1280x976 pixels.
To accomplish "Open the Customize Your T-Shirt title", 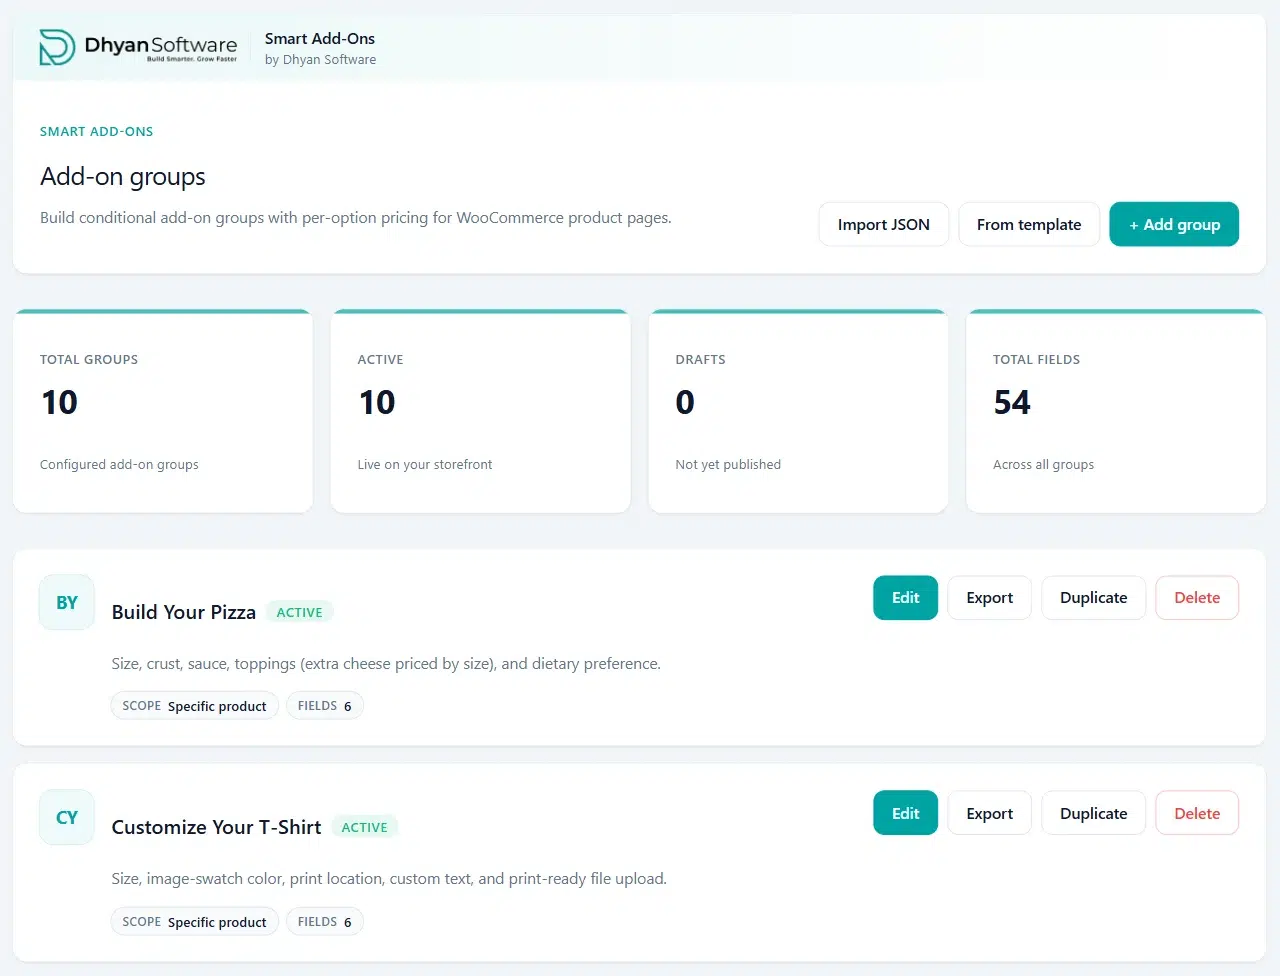I will point(217,827).
